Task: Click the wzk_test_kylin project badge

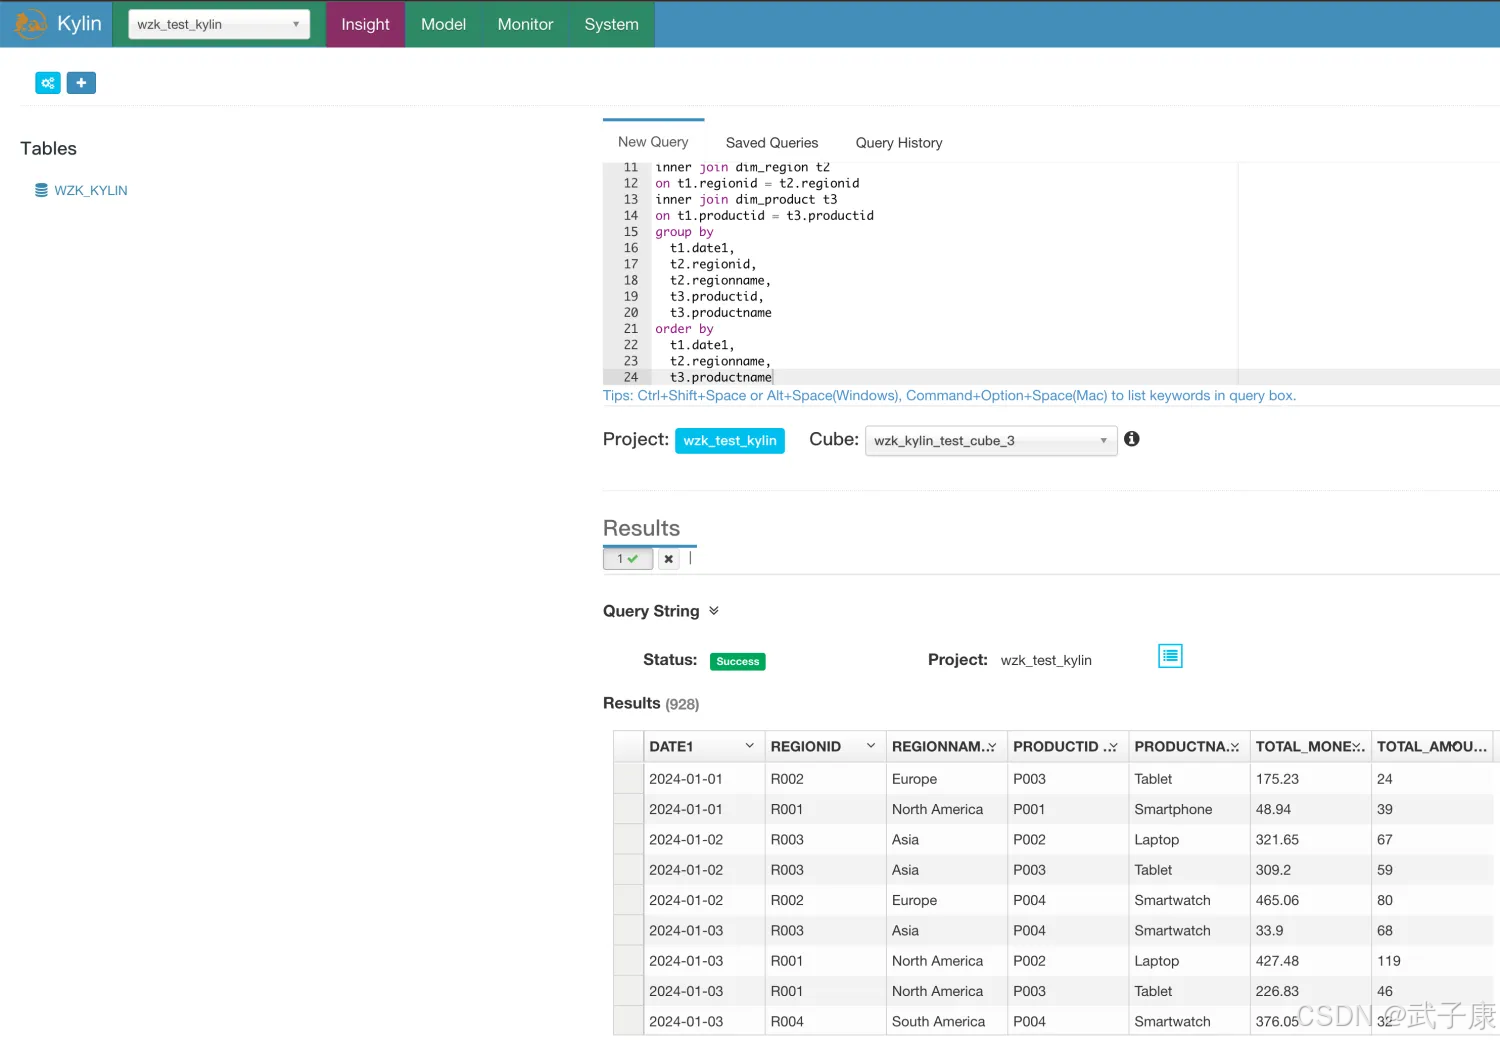Action: pyautogui.click(x=729, y=441)
